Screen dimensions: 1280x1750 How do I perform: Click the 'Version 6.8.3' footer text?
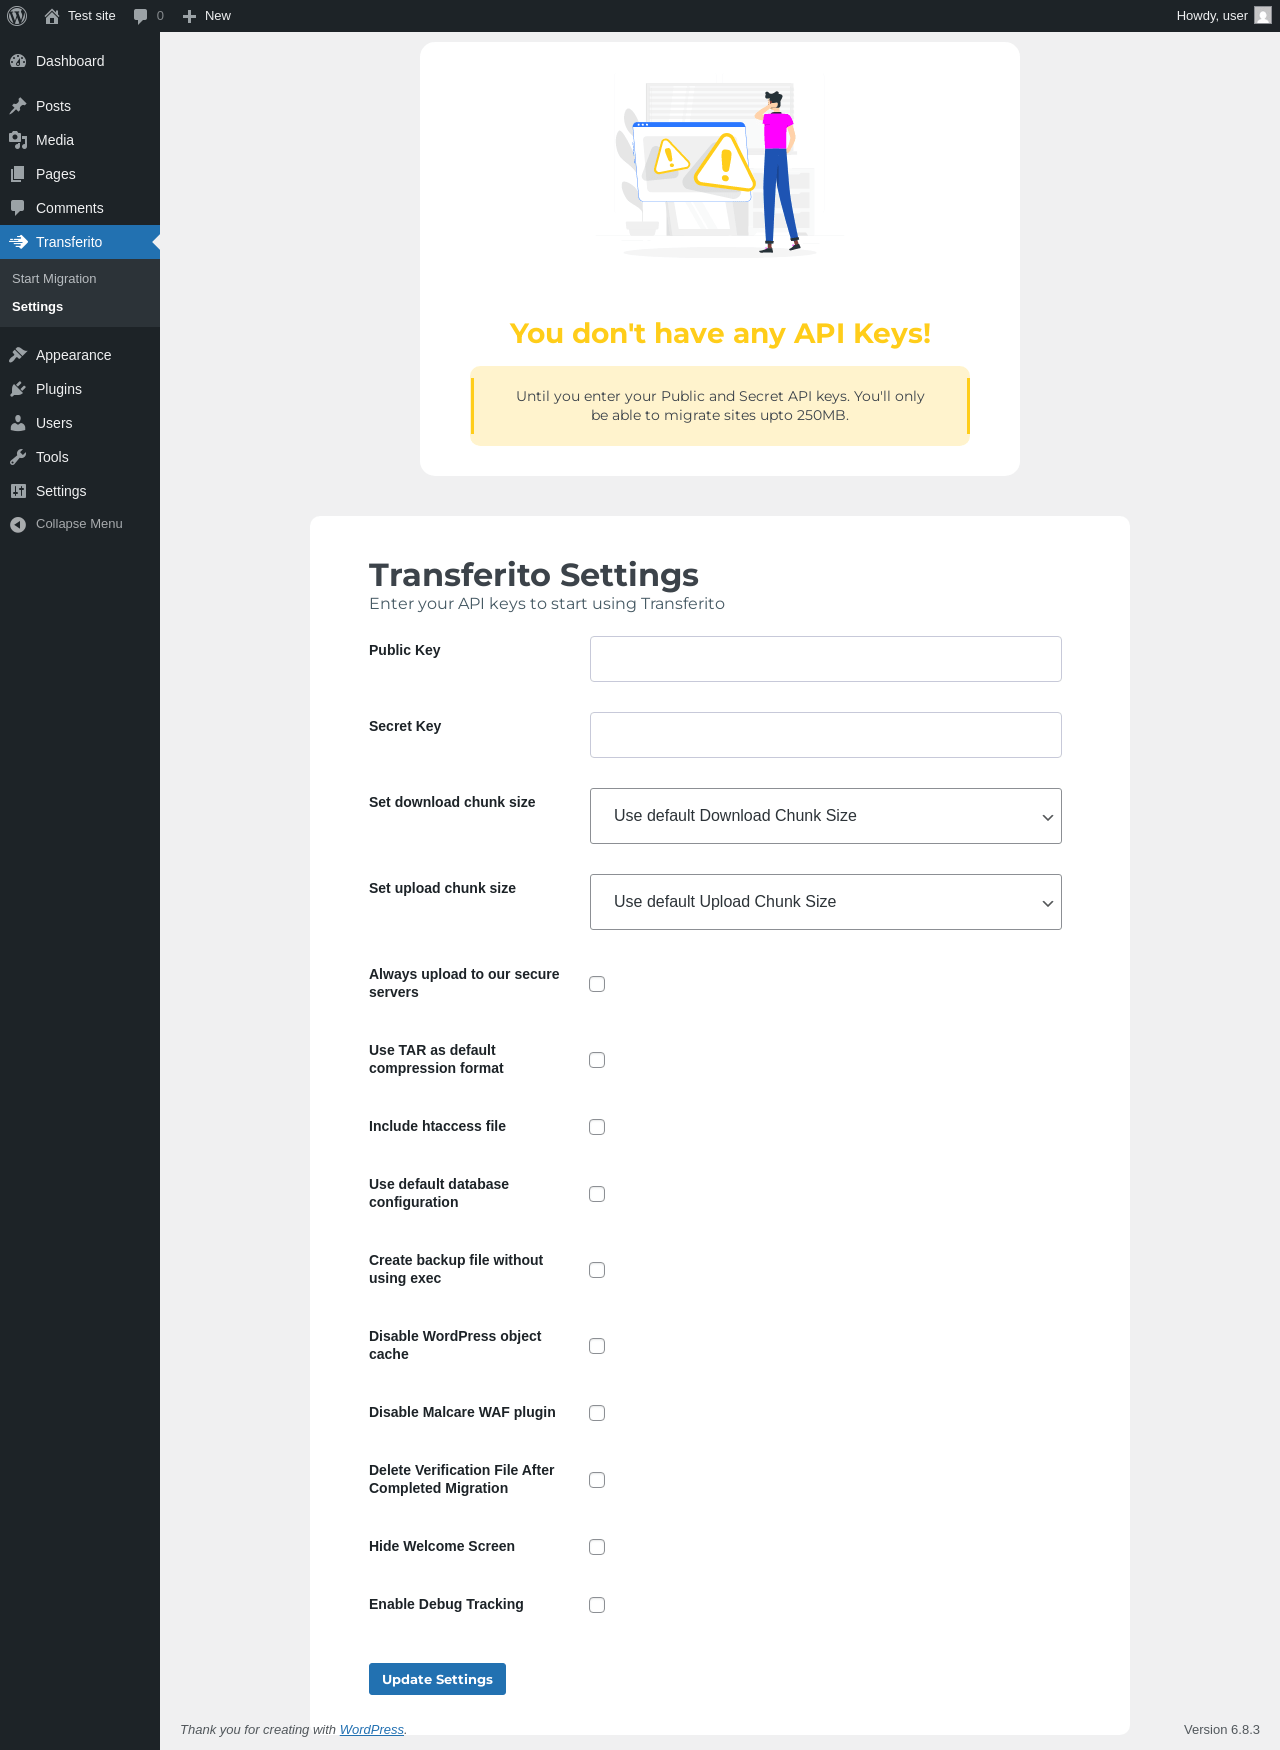click(1222, 1729)
